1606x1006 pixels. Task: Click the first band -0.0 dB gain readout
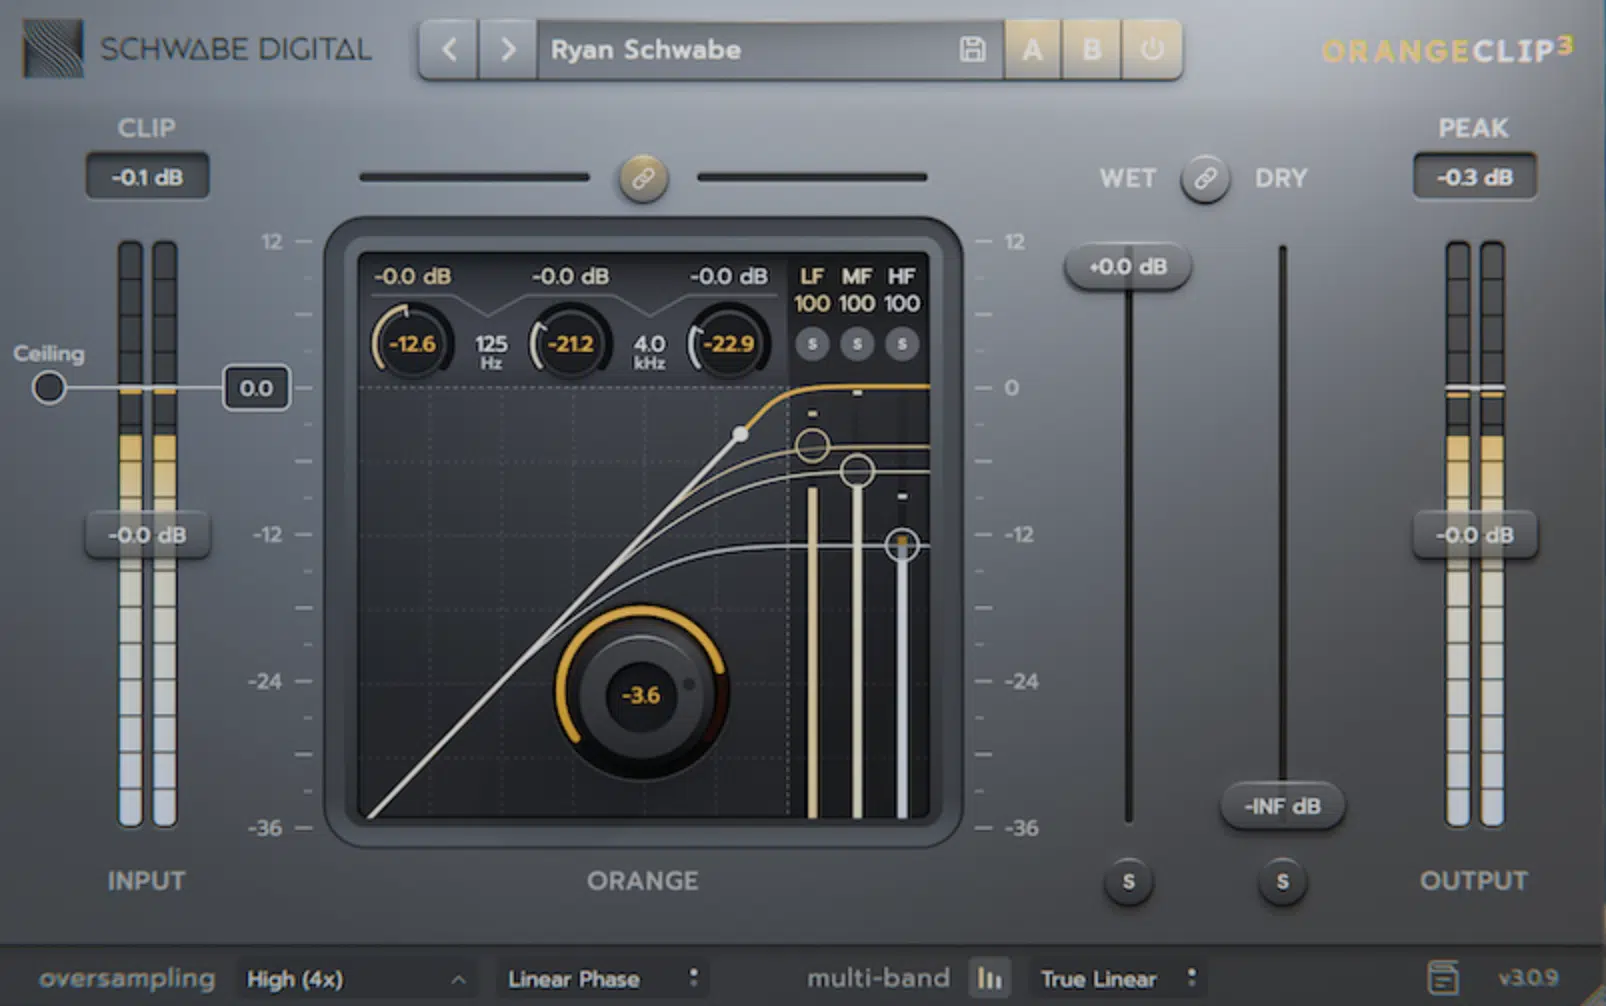point(412,276)
